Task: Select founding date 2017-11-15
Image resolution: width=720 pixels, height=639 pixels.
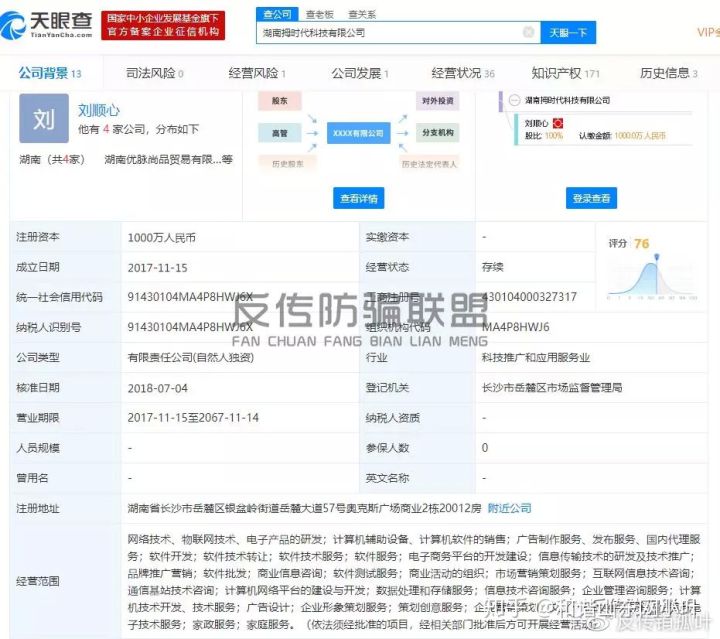Action: tap(158, 268)
